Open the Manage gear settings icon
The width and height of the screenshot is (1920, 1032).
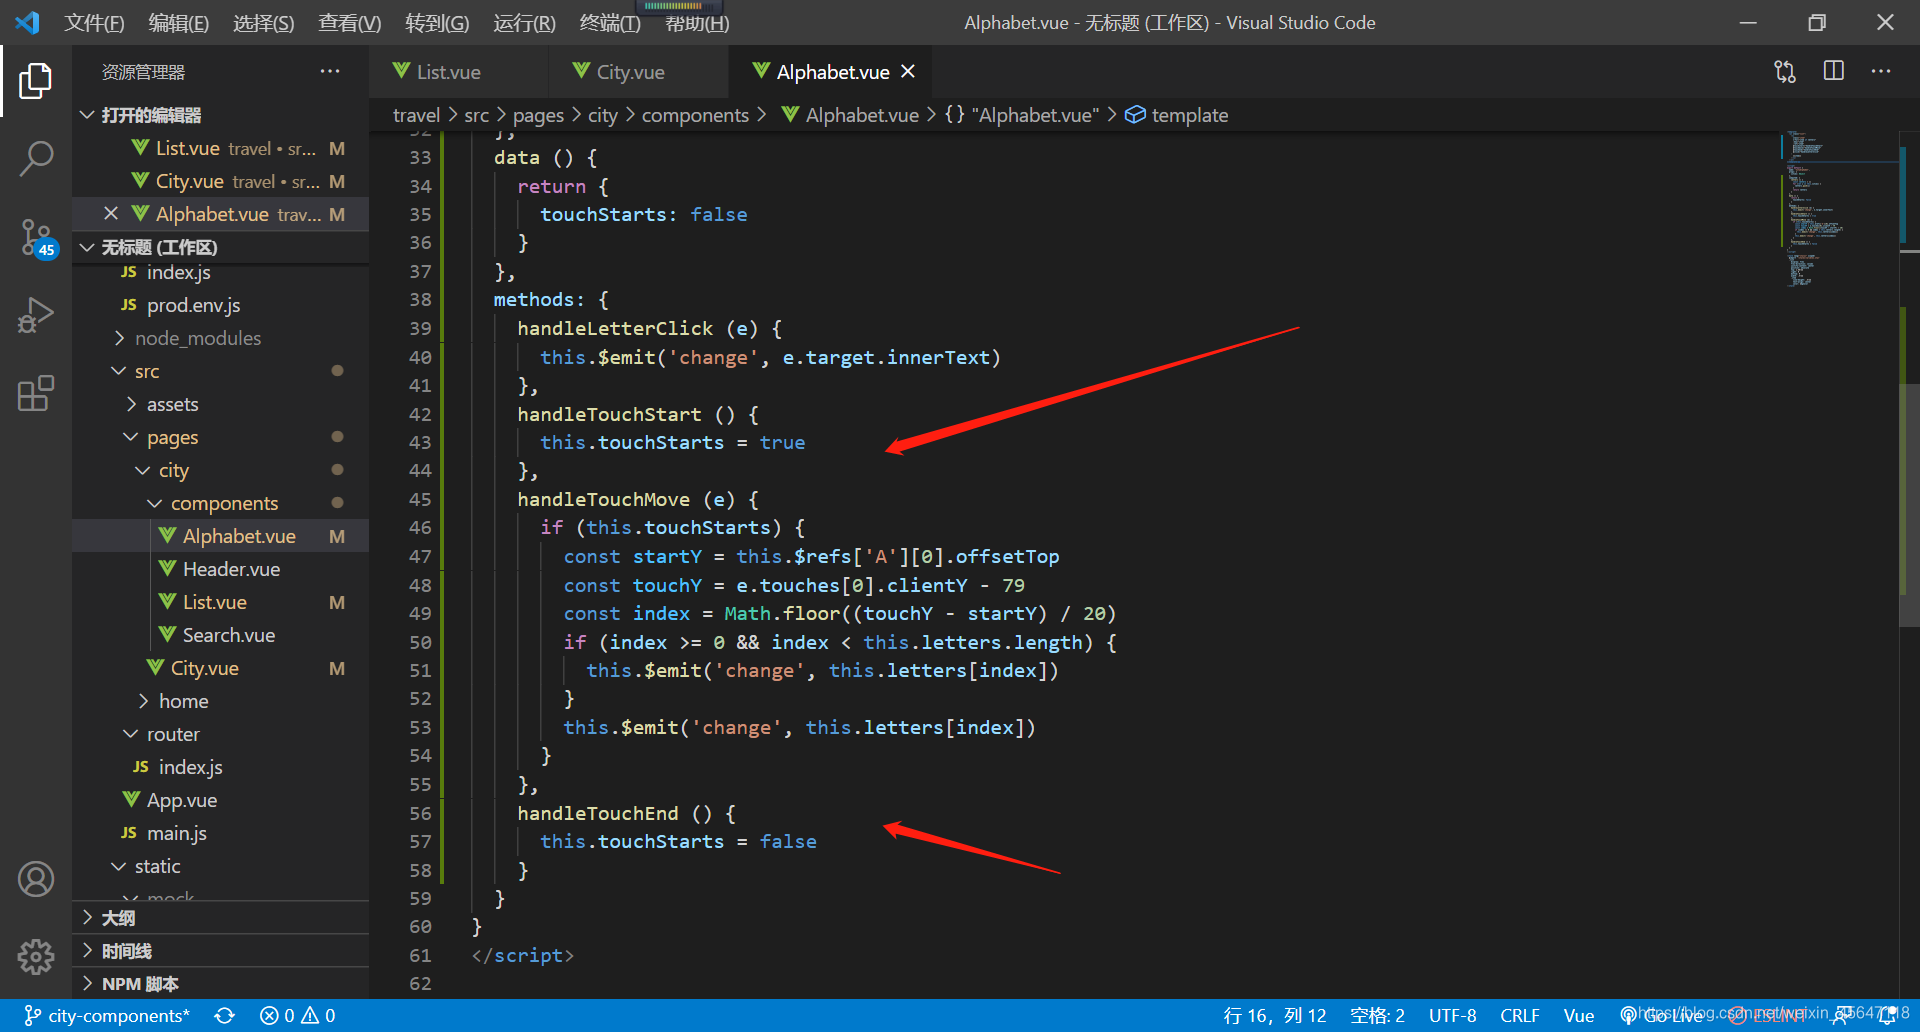(x=36, y=957)
